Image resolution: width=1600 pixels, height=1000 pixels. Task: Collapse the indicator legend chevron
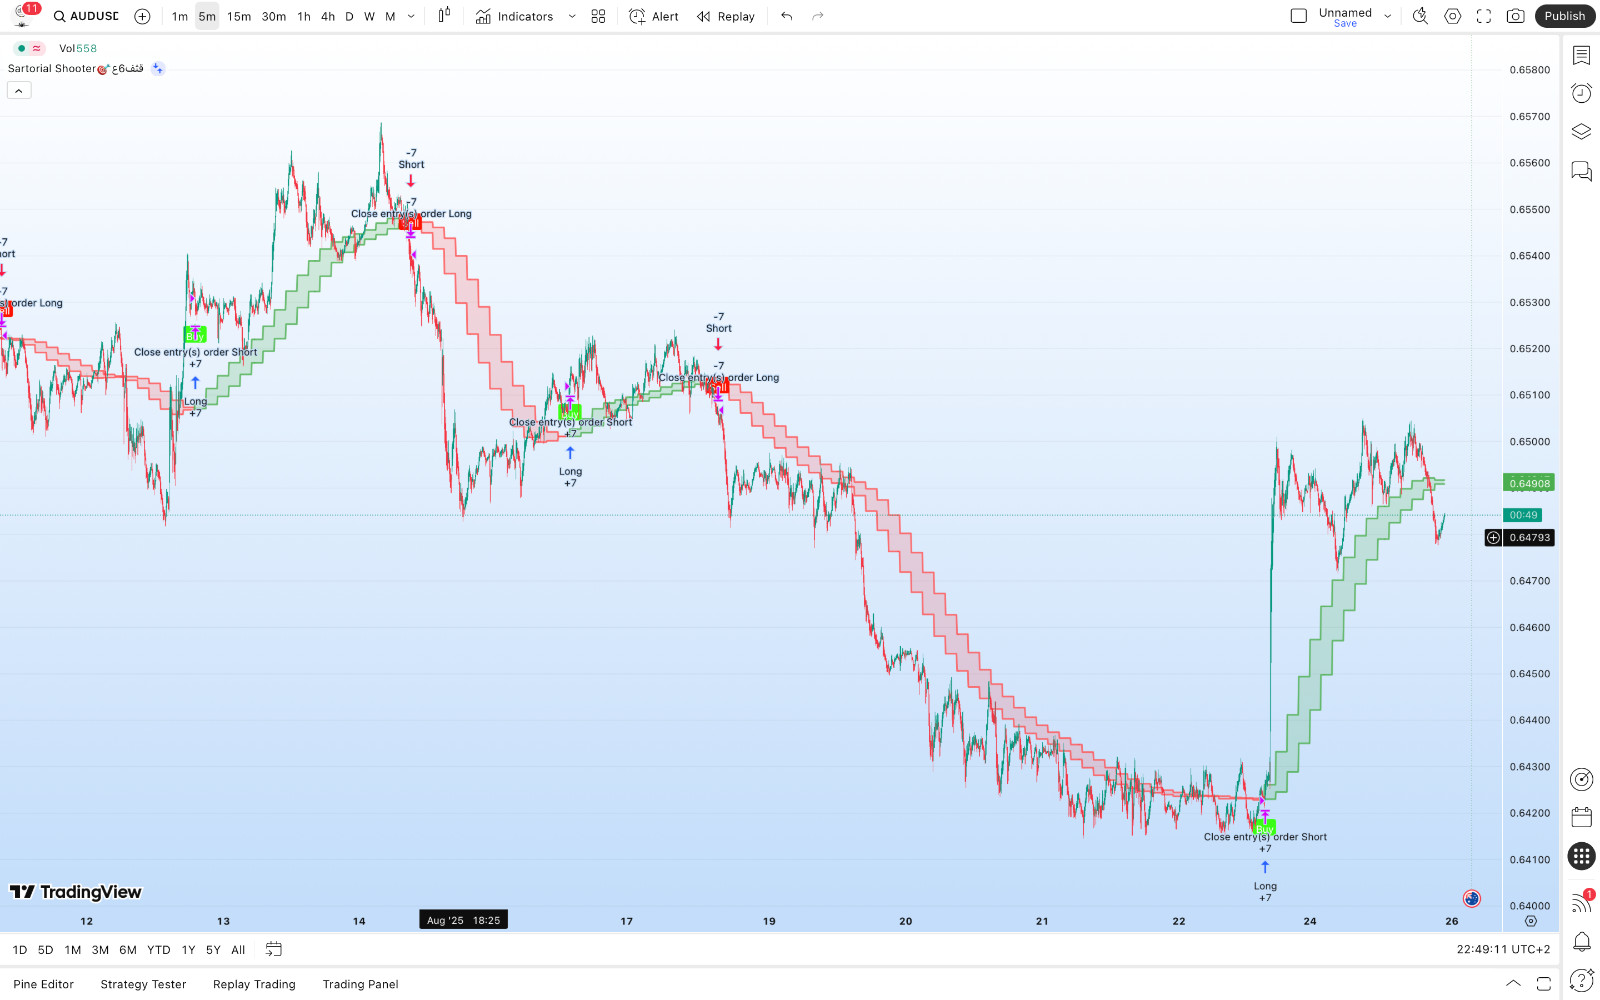[19, 91]
